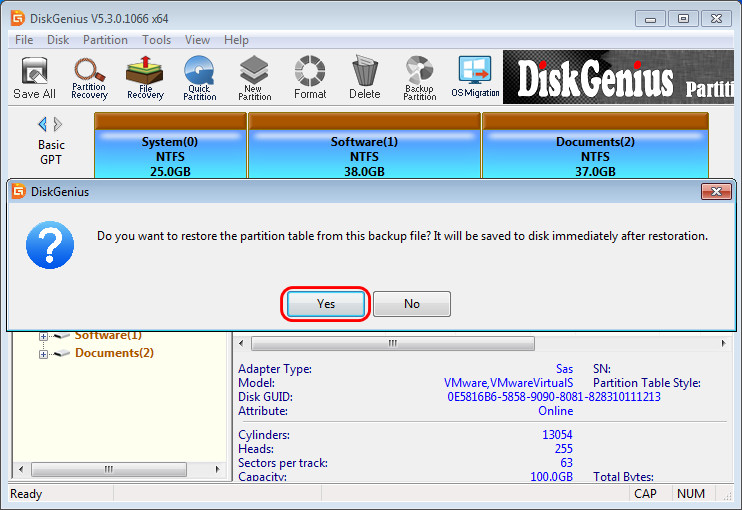Create New Partition via toolbar
742x510 pixels.
(254, 78)
